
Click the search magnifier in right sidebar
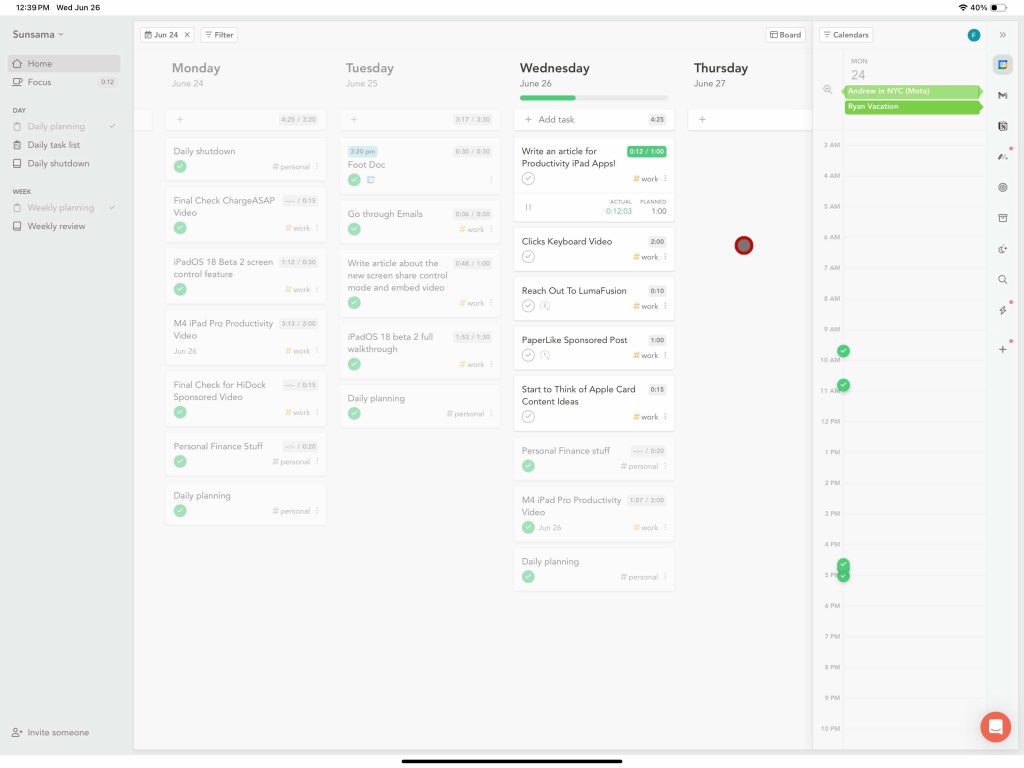coord(1002,280)
